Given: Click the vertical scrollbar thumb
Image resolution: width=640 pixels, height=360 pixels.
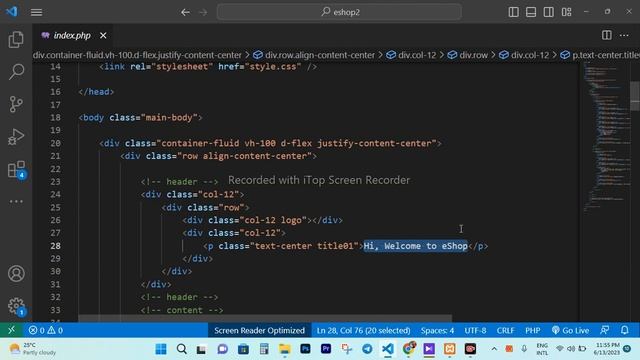Looking at the screenshot, I should coord(635,96).
